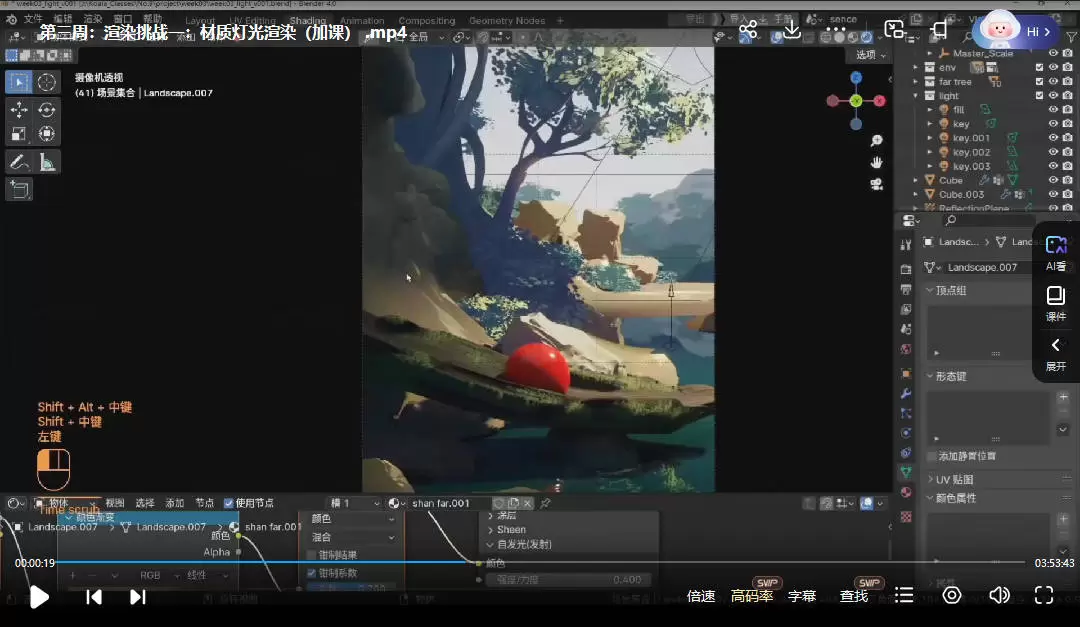
Task: Download the video using the download icon
Action: point(792,30)
